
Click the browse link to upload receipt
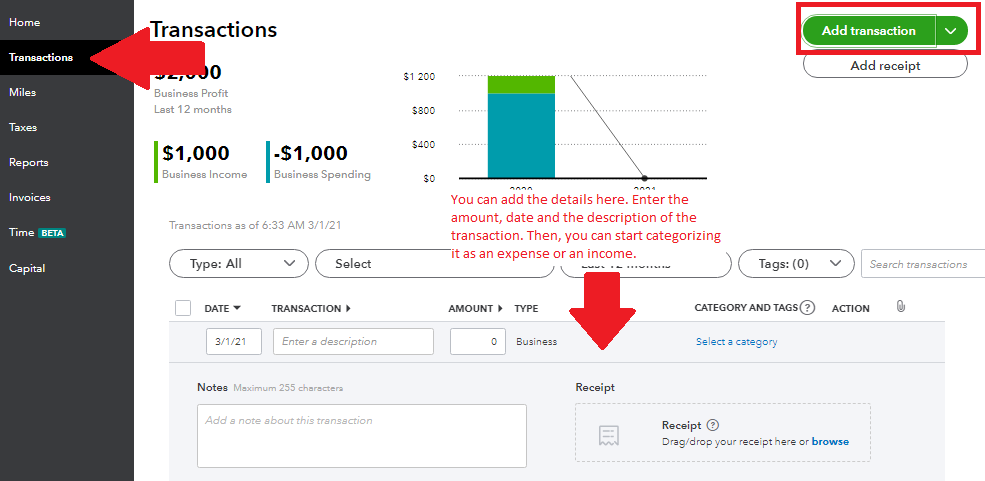point(830,441)
